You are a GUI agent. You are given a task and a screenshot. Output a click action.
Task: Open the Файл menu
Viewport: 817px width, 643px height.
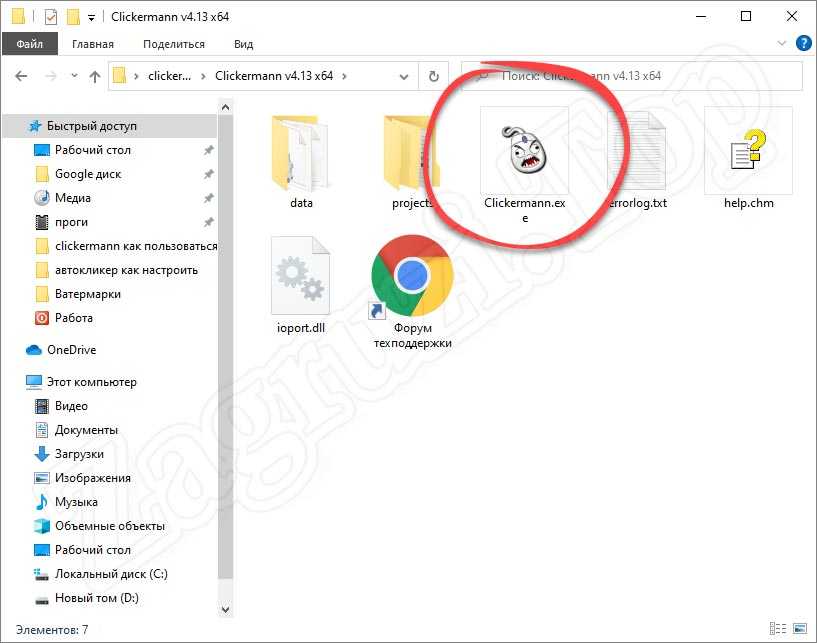click(x=29, y=44)
